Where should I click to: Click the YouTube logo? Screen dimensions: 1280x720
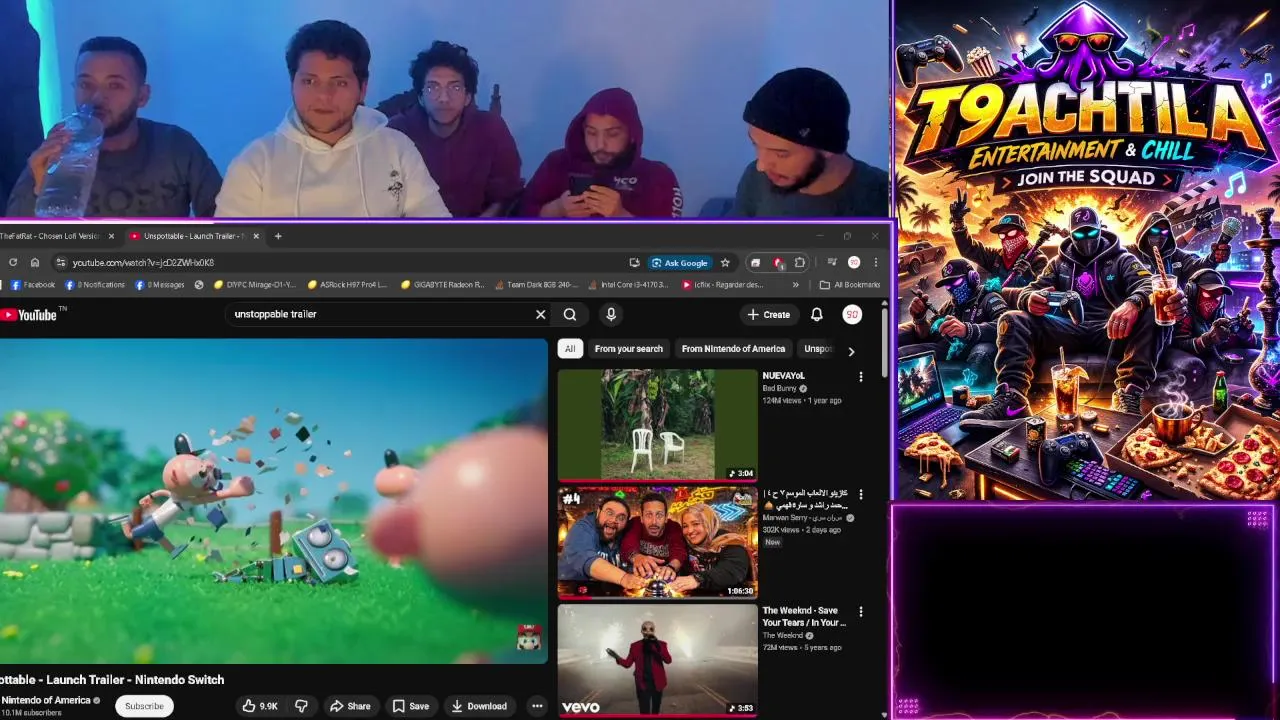(30, 315)
